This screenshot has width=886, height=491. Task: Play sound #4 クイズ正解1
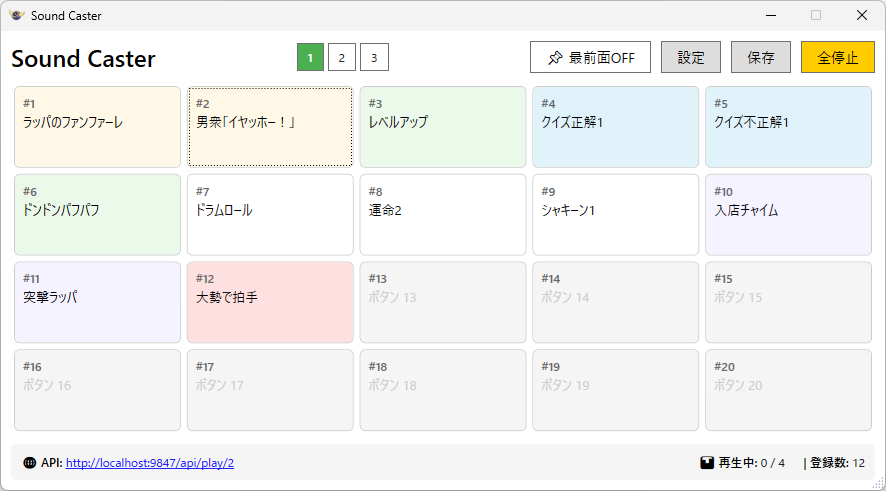point(615,127)
